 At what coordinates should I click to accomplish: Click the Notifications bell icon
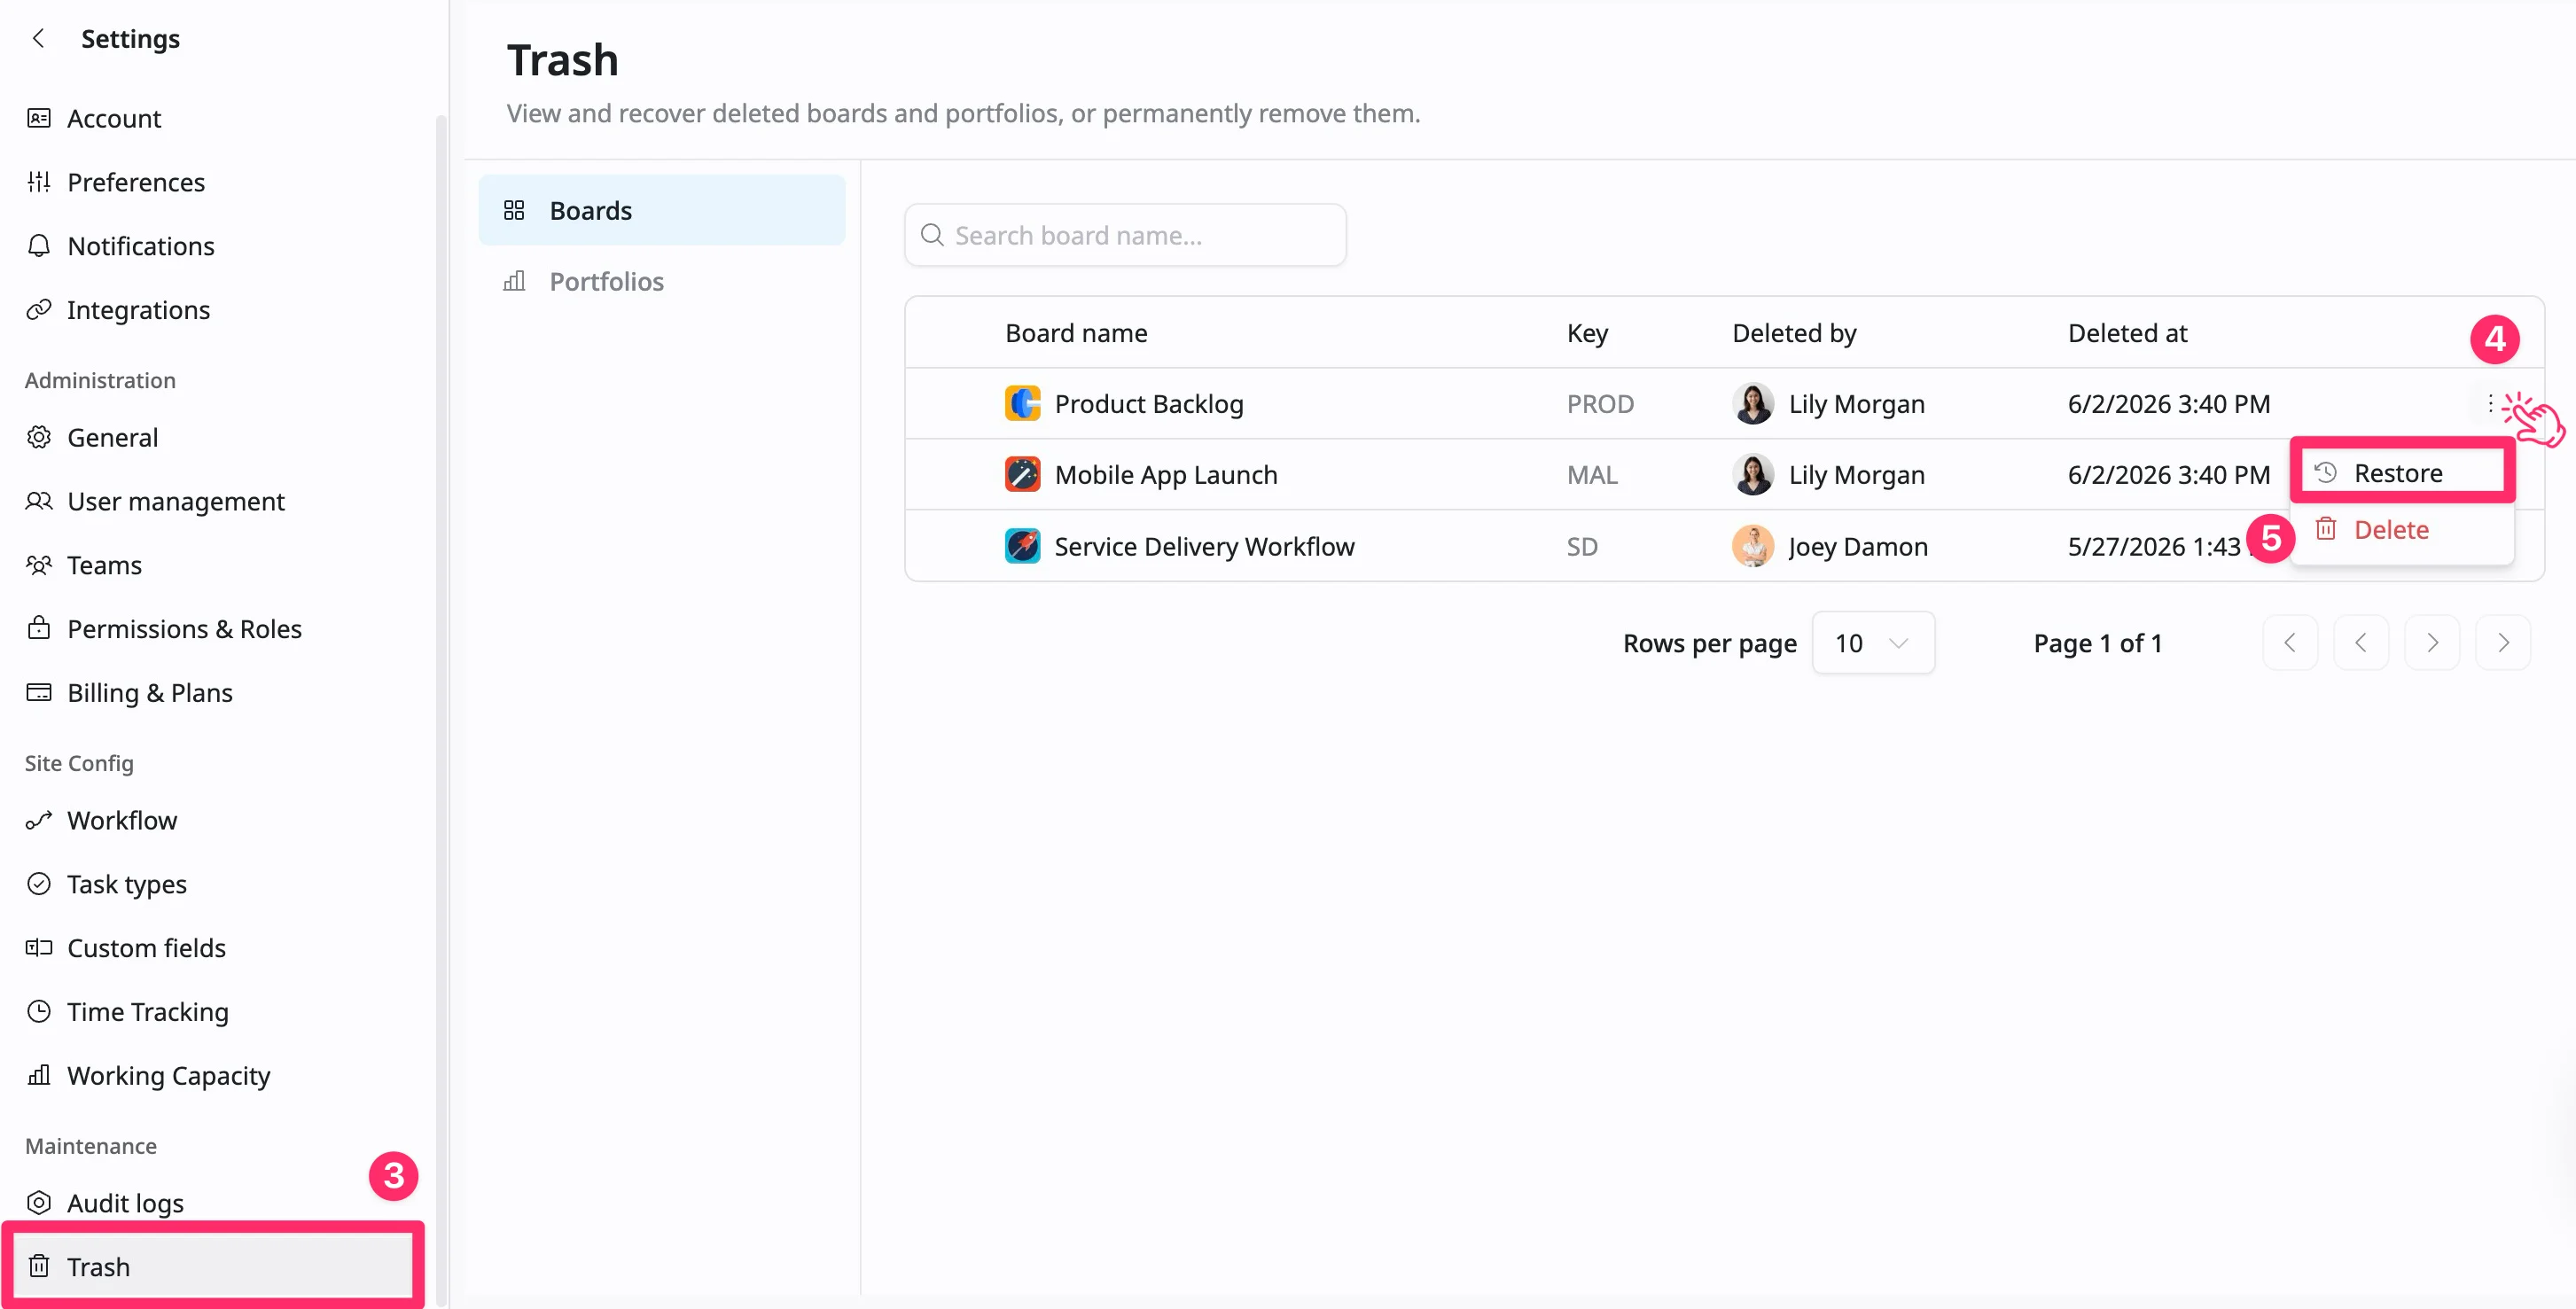click(x=39, y=246)
